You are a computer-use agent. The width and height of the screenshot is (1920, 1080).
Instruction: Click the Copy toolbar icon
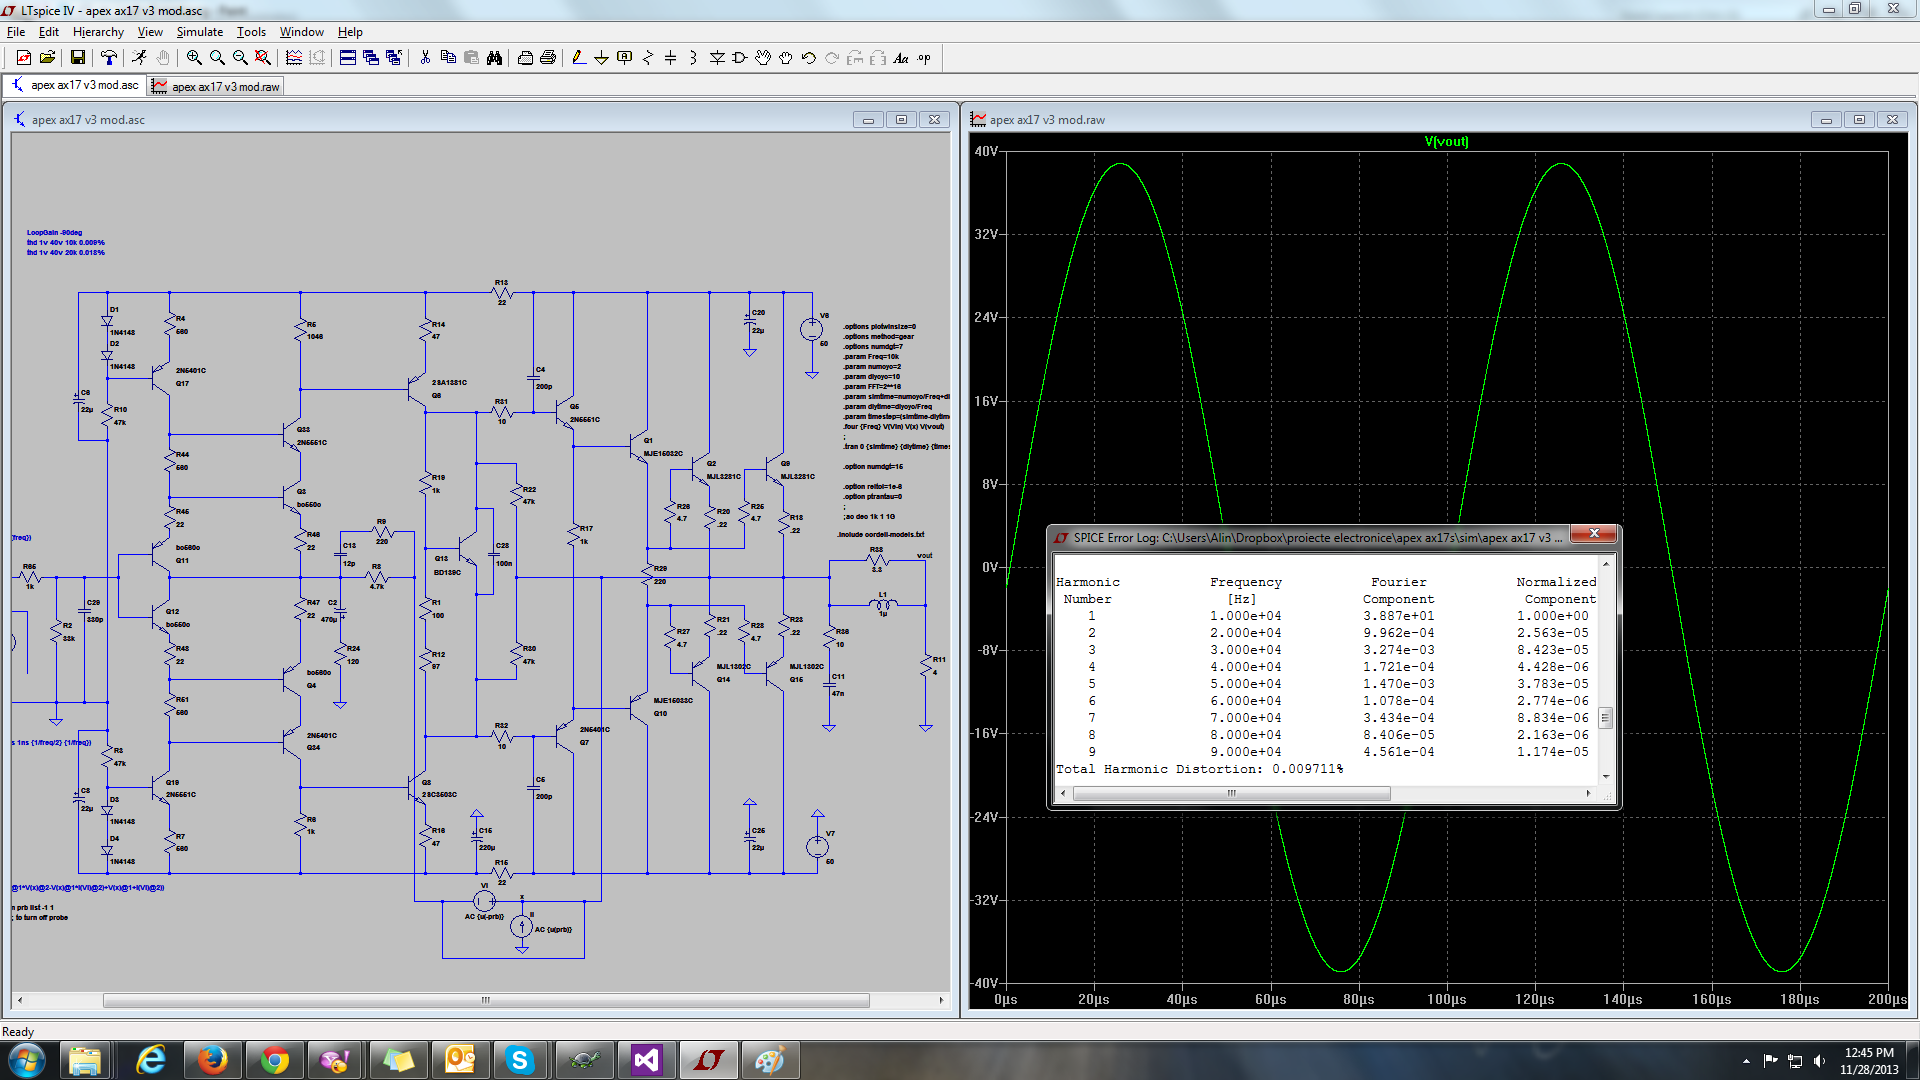click(x=448, y=58)
